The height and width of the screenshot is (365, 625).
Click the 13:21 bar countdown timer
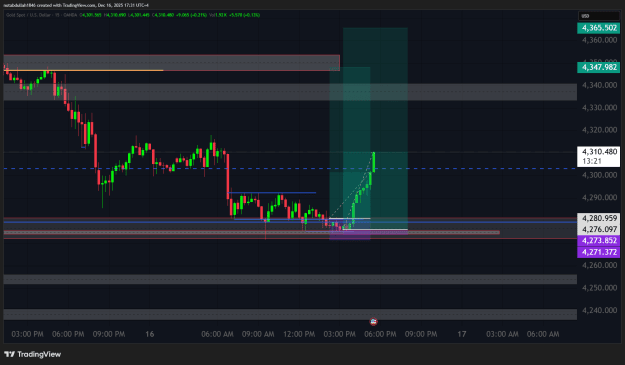[x=592, y=161]
